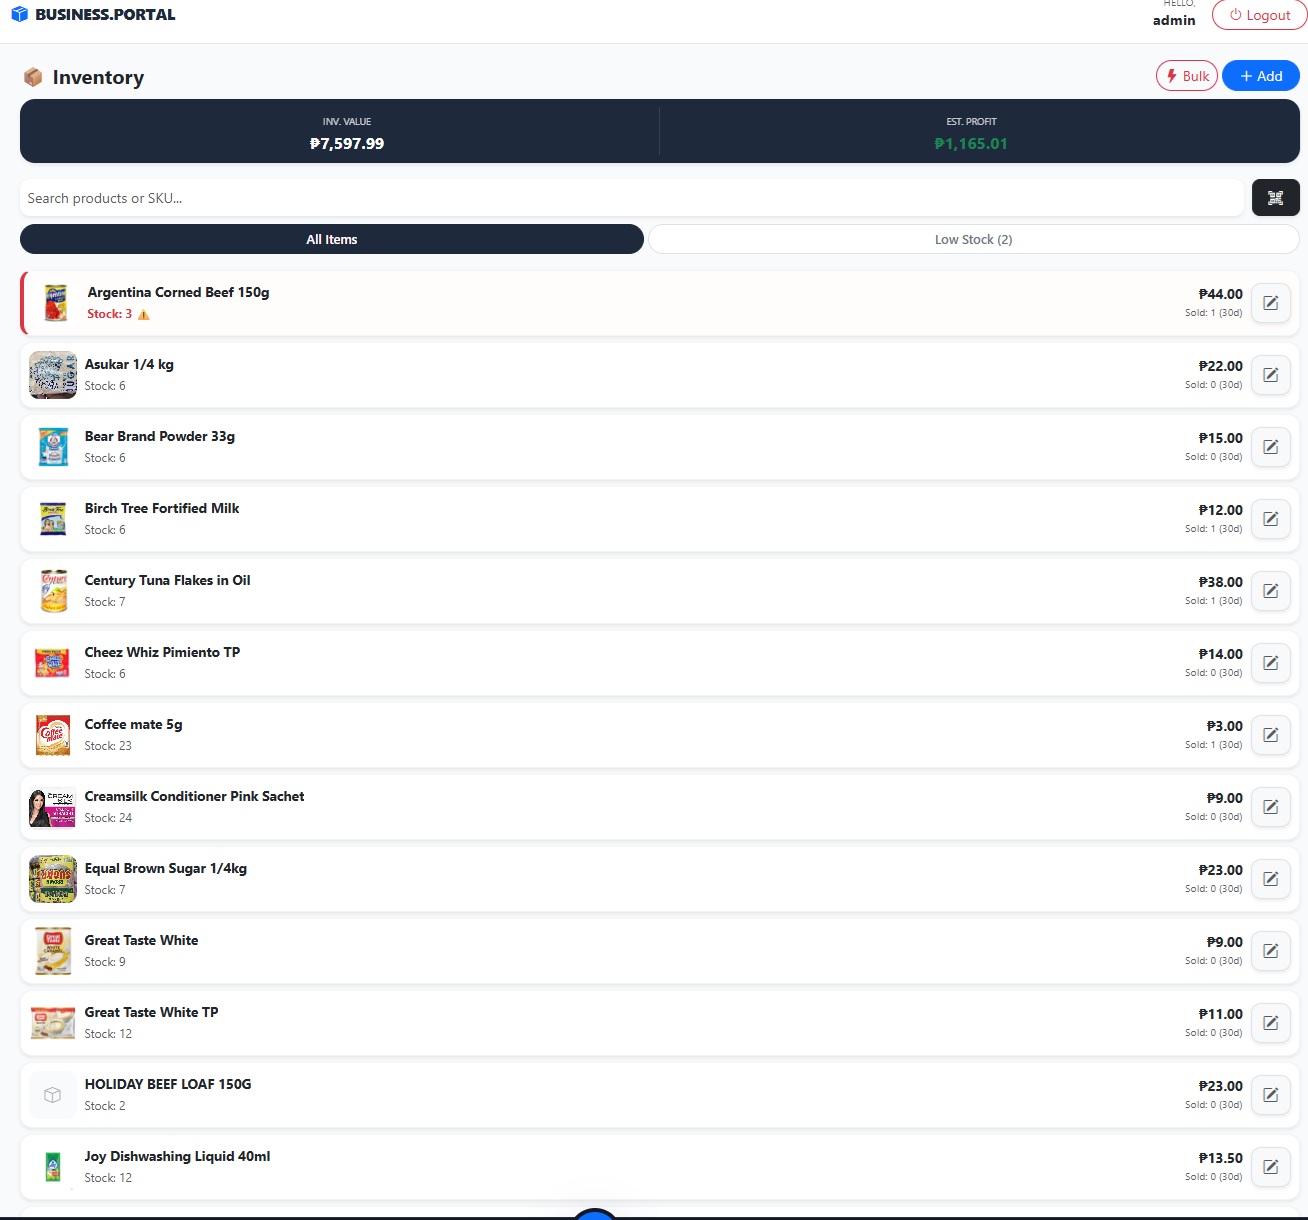Select the All Items tab

pos(331,239)
